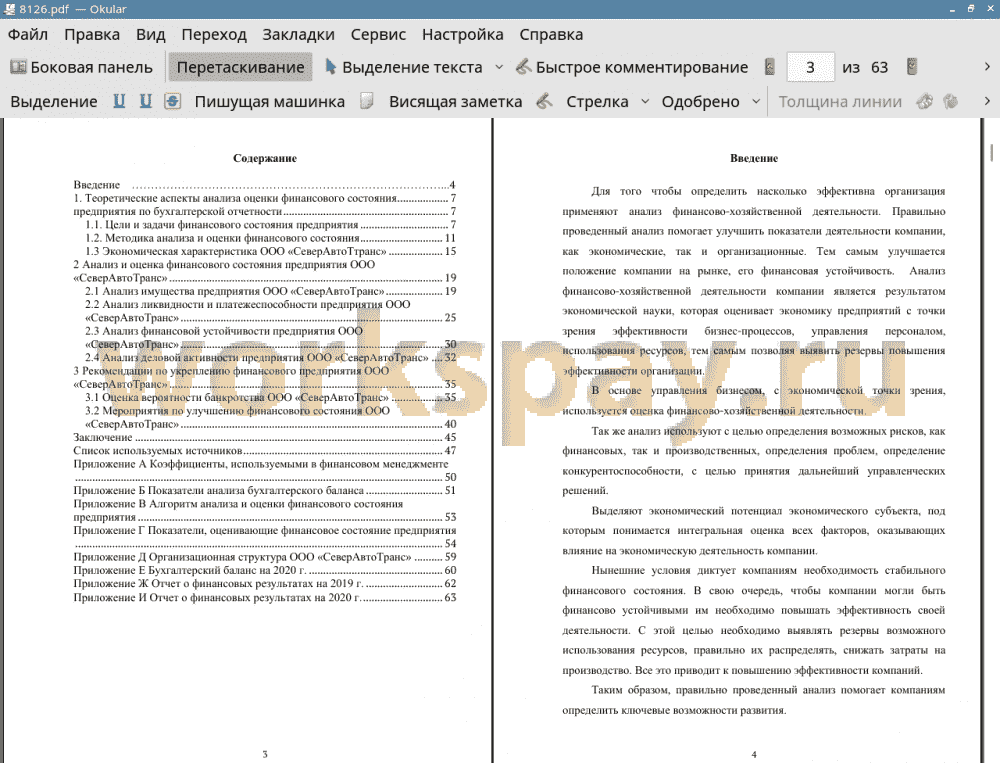Open the Настройка menu
The height and width of the screenshot is (763, 1000).
click(462, 34)
